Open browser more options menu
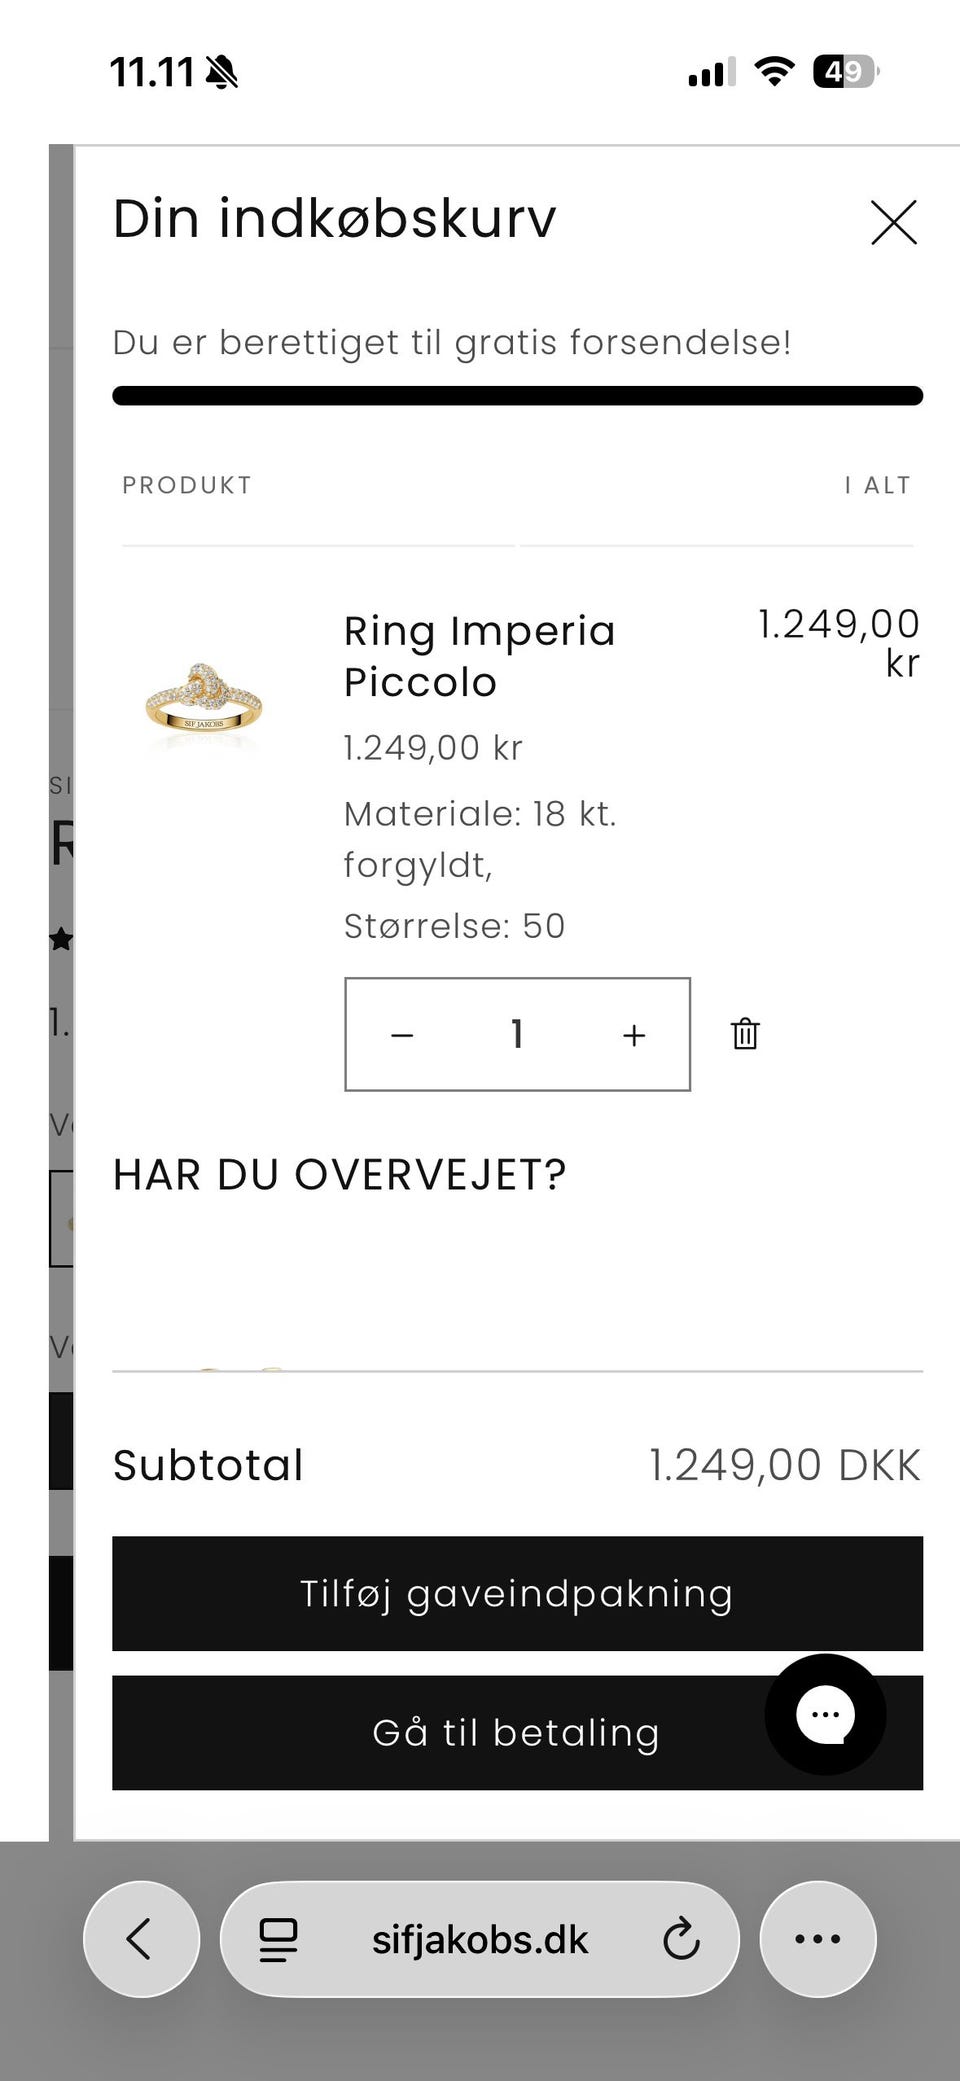Screen dimensions: 960x2081 coord(817,1939)
